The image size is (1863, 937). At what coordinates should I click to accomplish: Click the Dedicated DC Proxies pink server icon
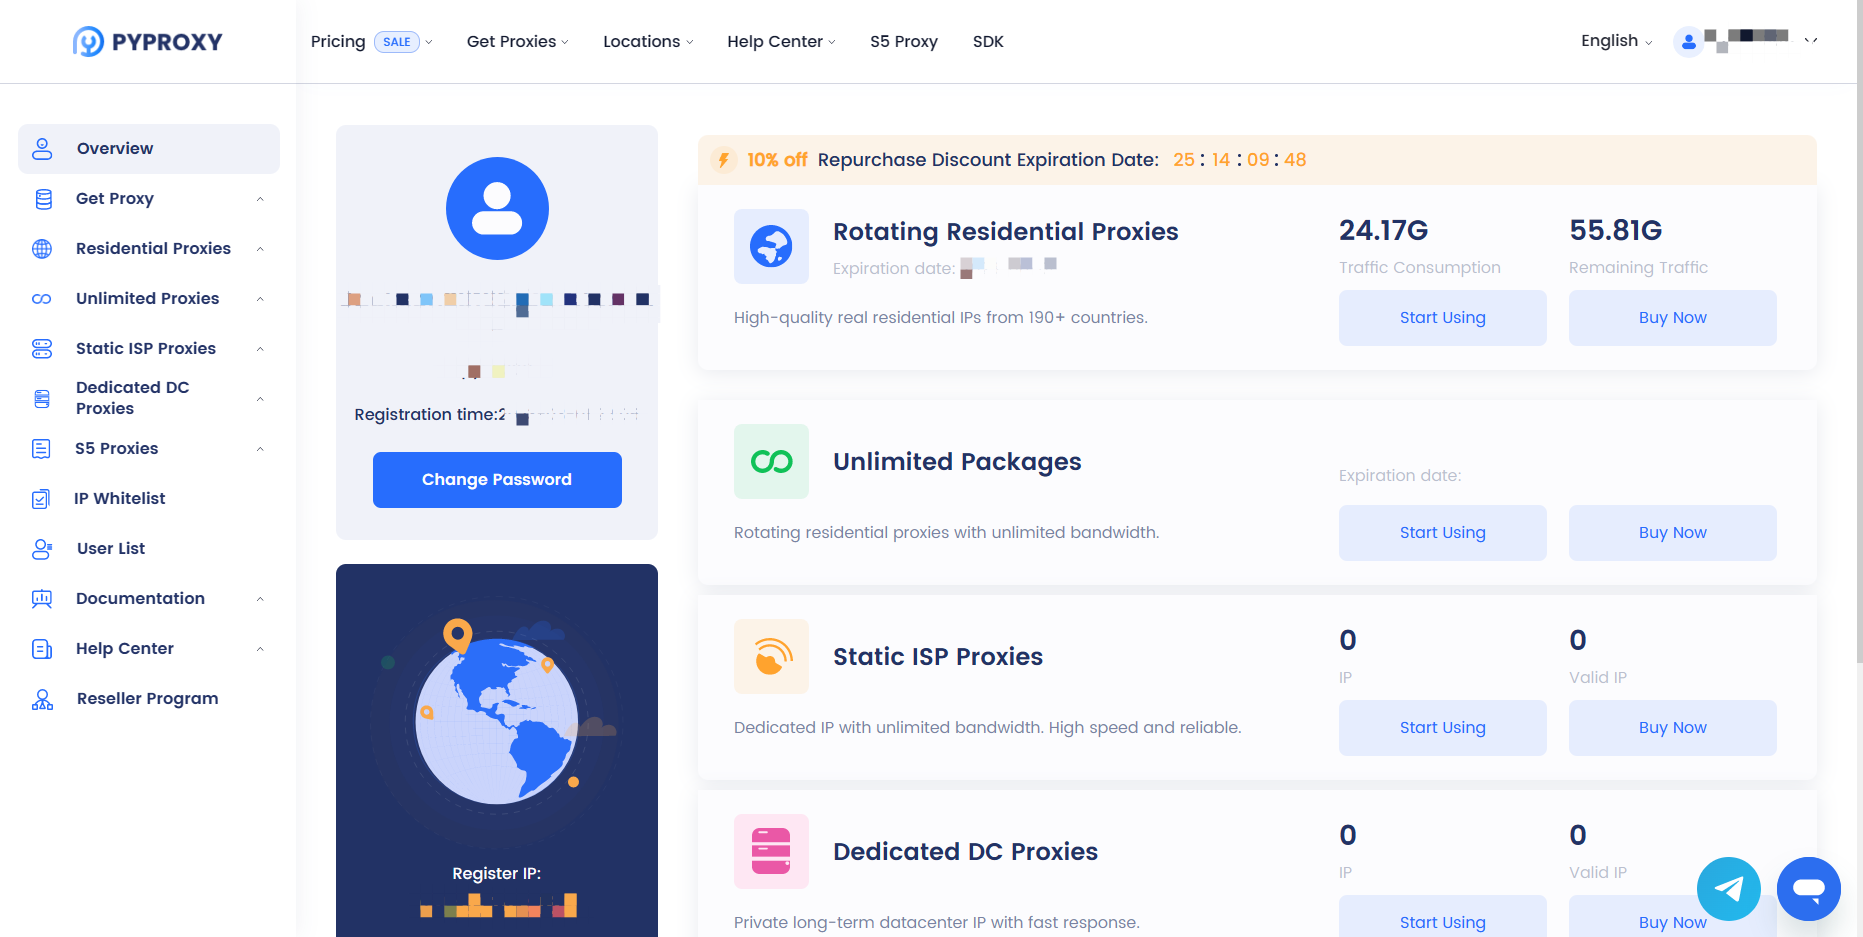pyautogui.click(x=771, y=851)
